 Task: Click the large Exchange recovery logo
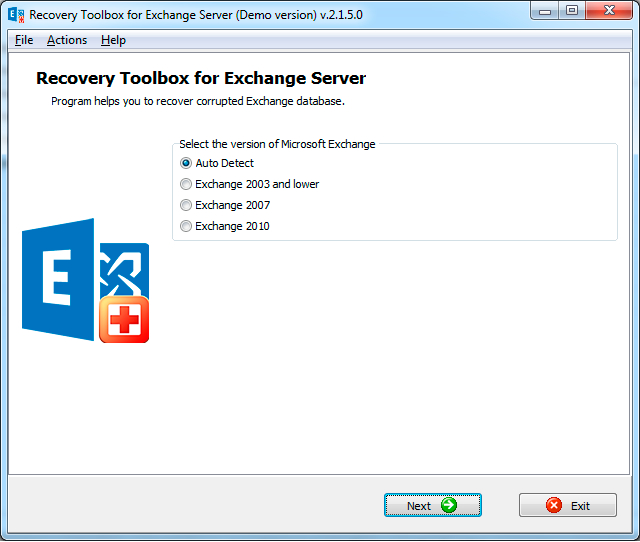(x=85, y=280)
